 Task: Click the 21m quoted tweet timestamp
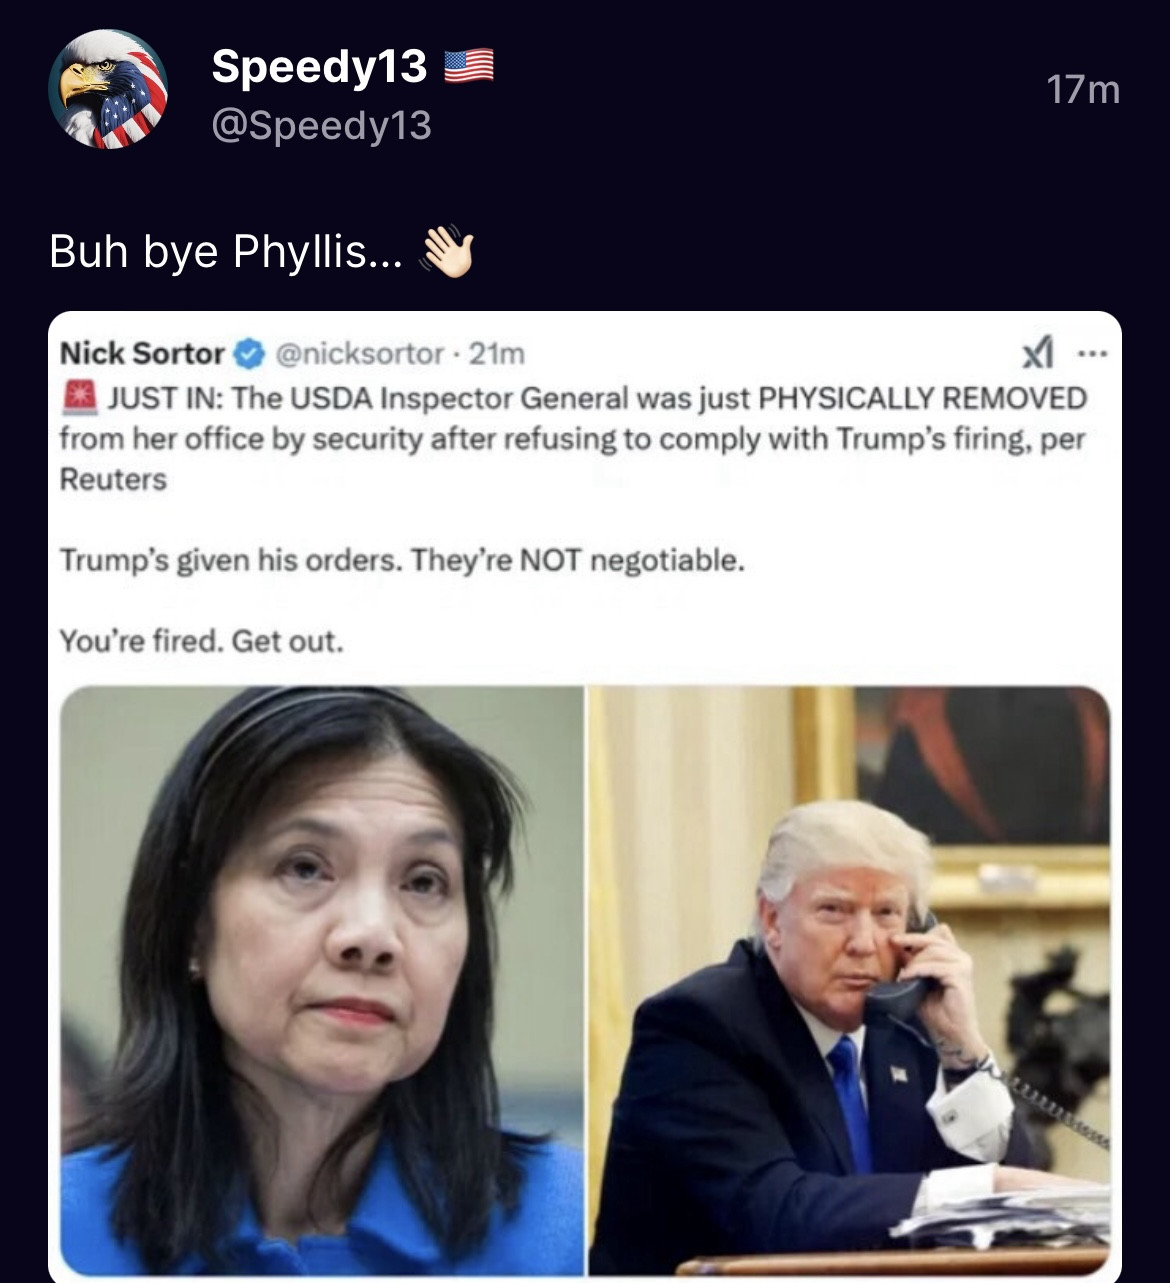496,353
